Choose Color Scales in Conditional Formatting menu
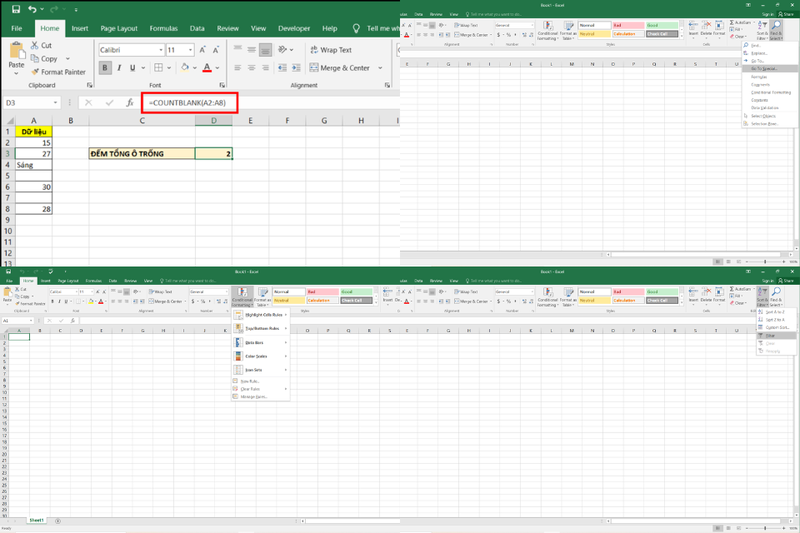Image resolution: width=800 pixels, height=533 pixels. (x=261, y=356)
